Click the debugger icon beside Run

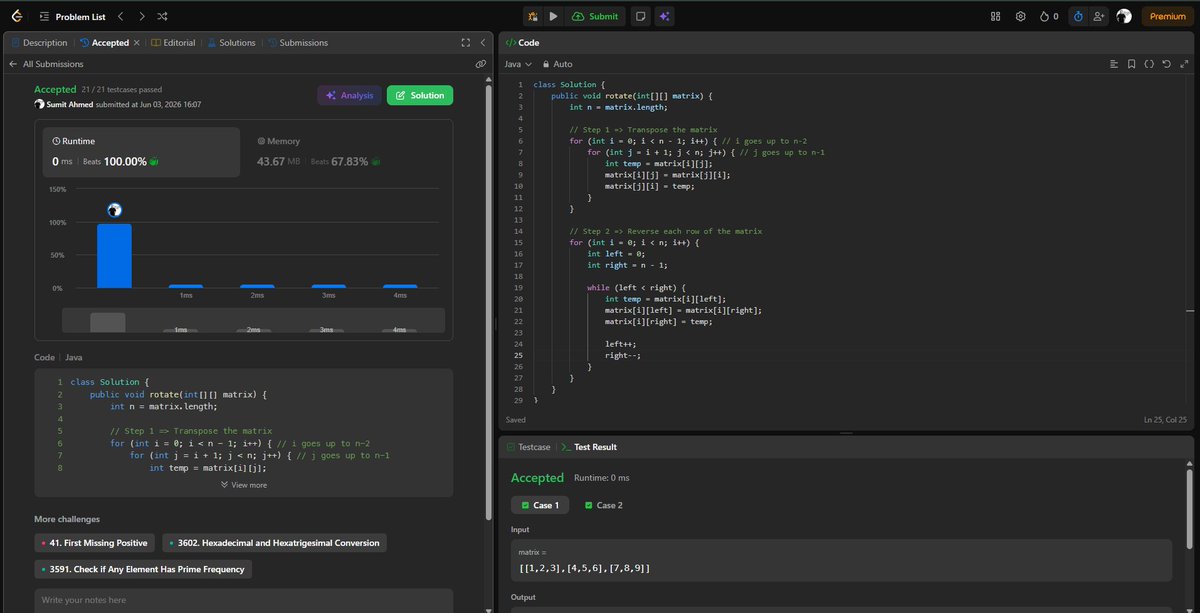(533, 17)
